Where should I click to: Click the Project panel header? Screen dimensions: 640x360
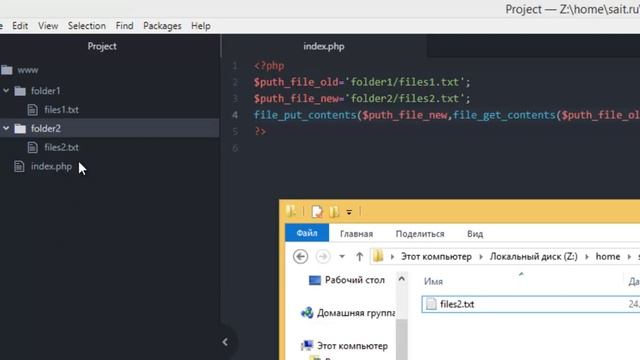102,46
